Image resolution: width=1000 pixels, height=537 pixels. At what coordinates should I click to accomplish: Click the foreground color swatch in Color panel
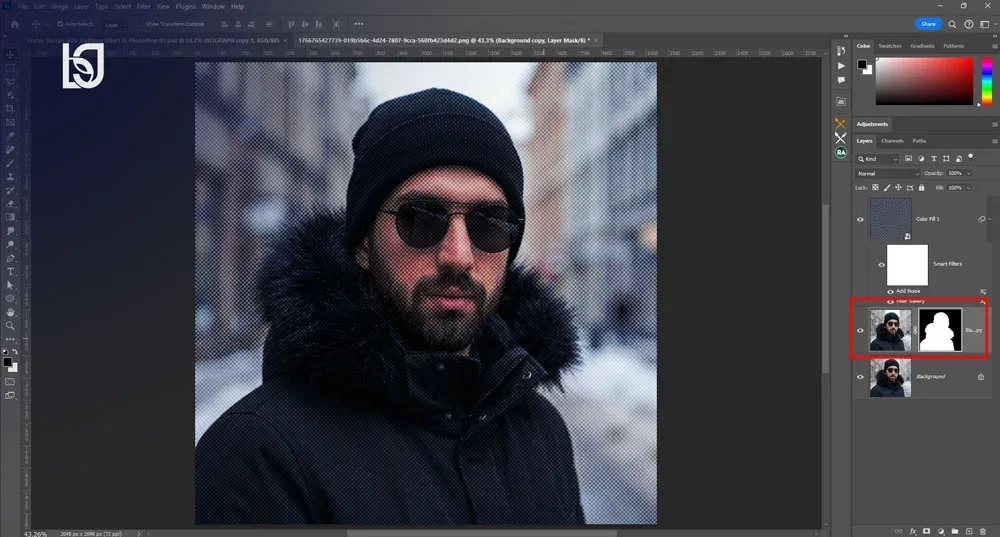862,64
